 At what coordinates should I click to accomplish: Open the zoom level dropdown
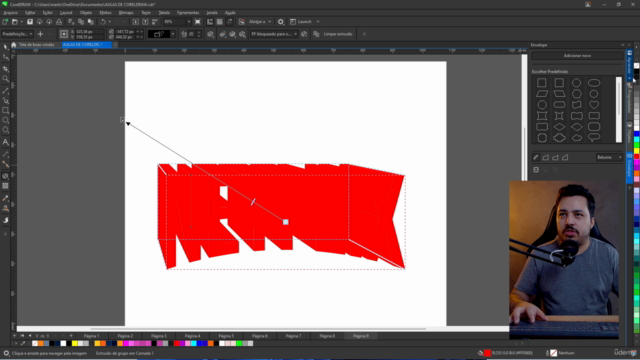(189, 22)
